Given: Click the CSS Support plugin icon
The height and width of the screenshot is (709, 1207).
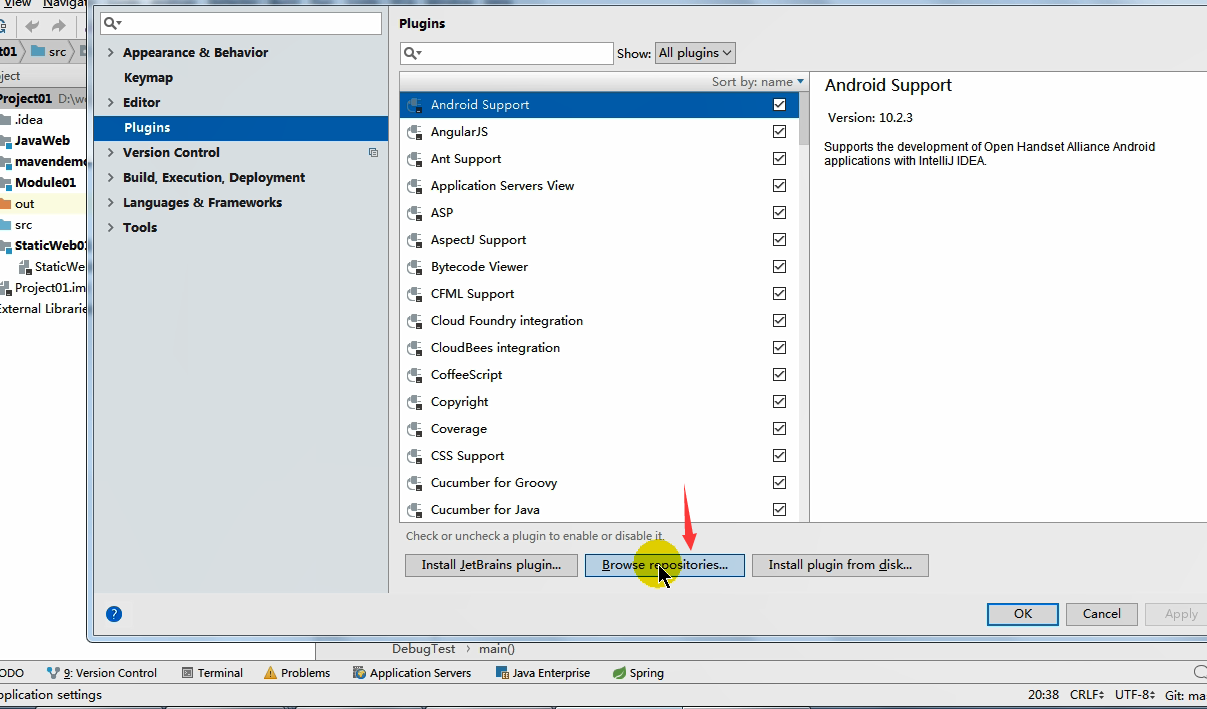Looking at the screenshot, I should tap(415, 456).
